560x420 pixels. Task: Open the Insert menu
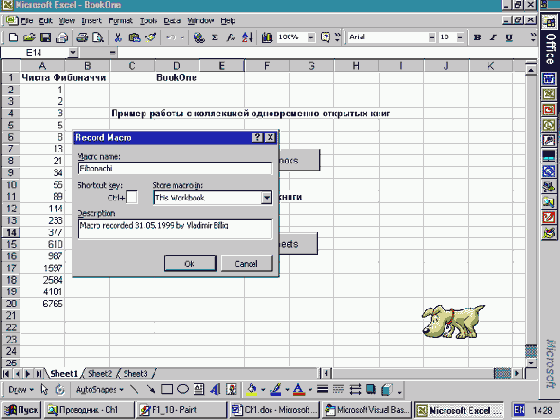pos(91,21)
